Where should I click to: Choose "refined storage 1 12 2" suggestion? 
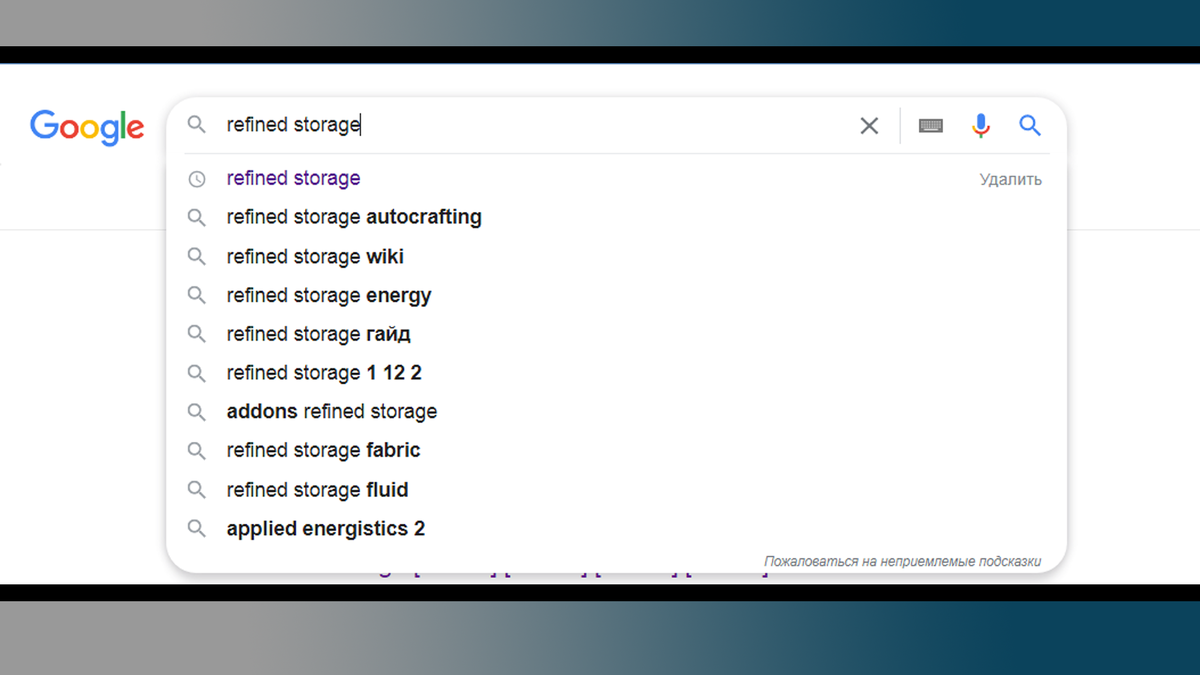[x=324, y=373]
